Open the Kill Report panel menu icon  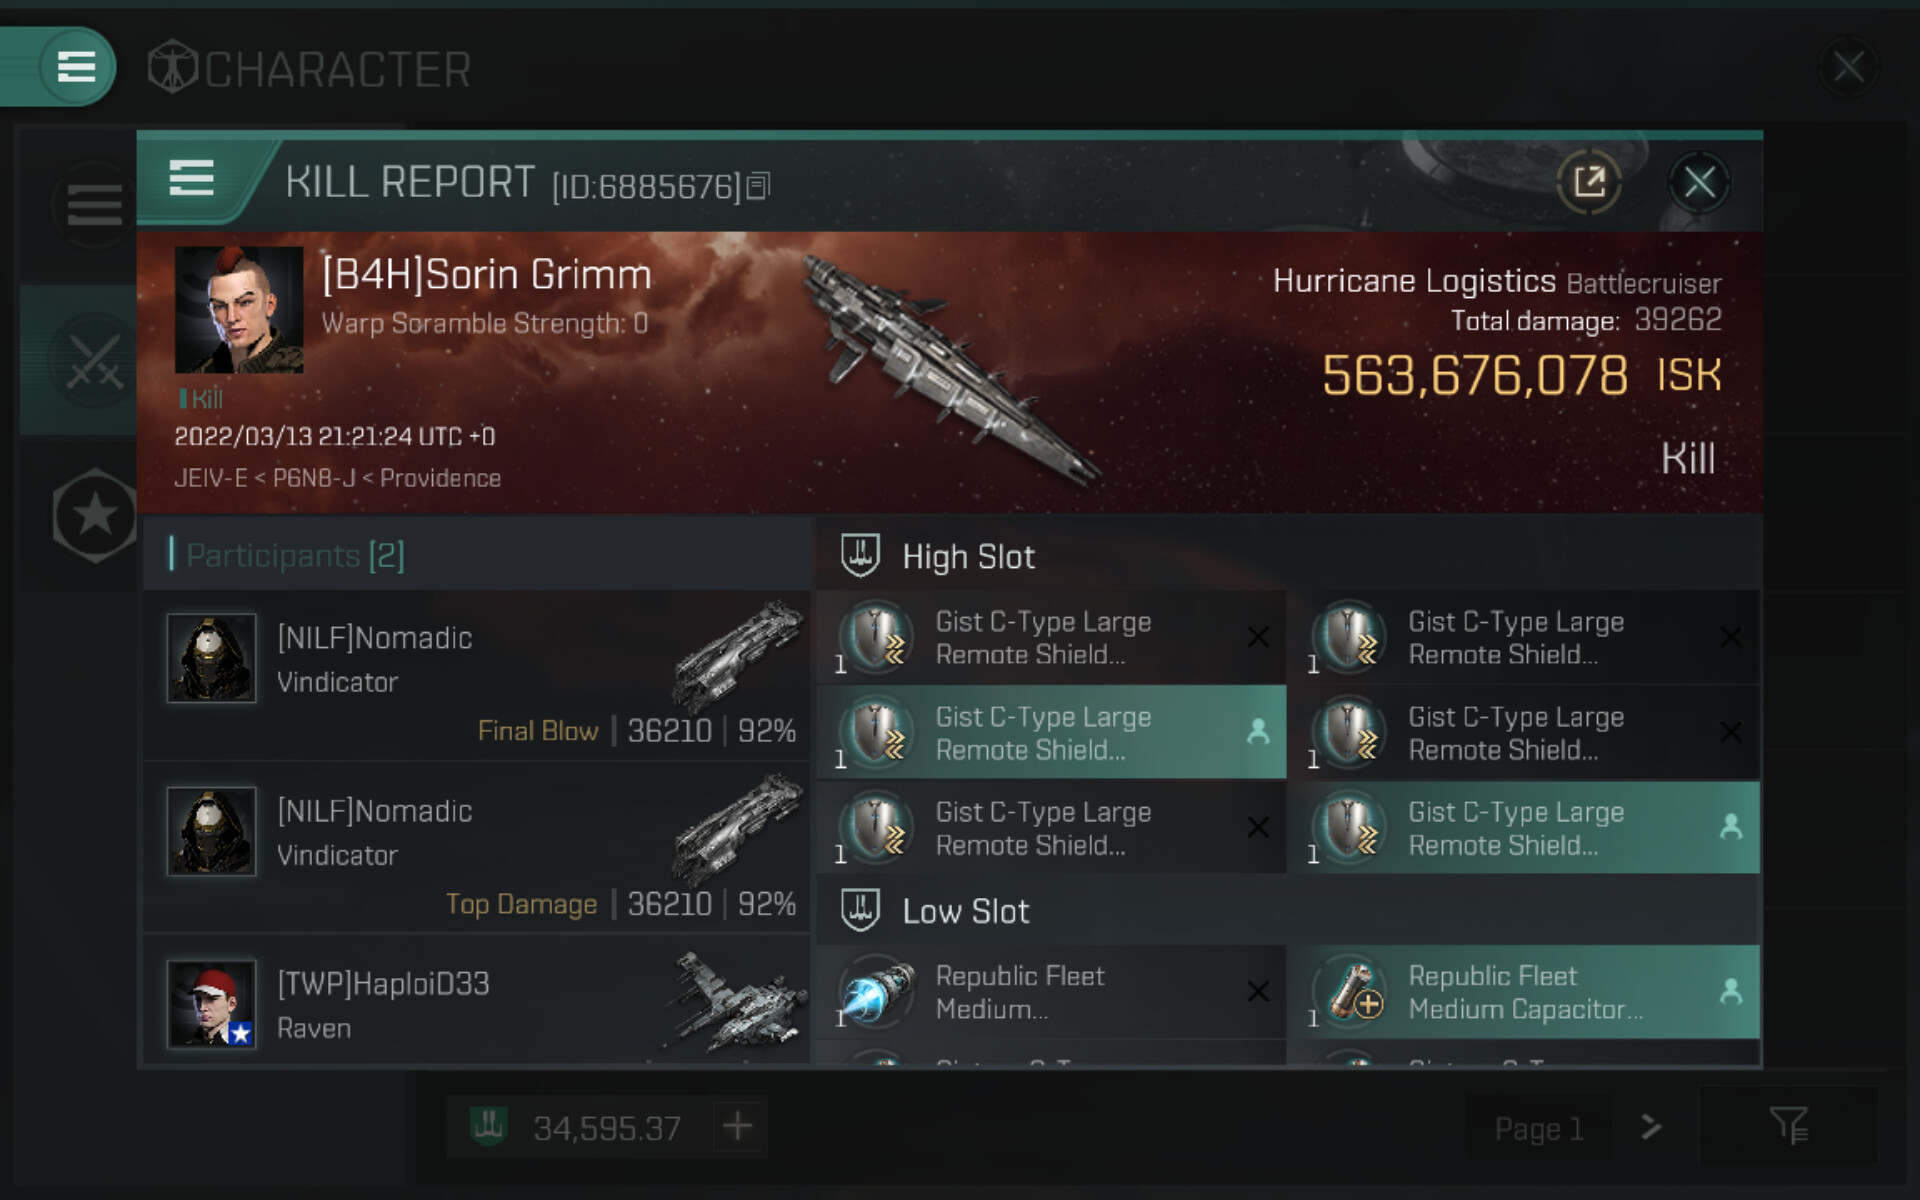(x=191, y=179)
